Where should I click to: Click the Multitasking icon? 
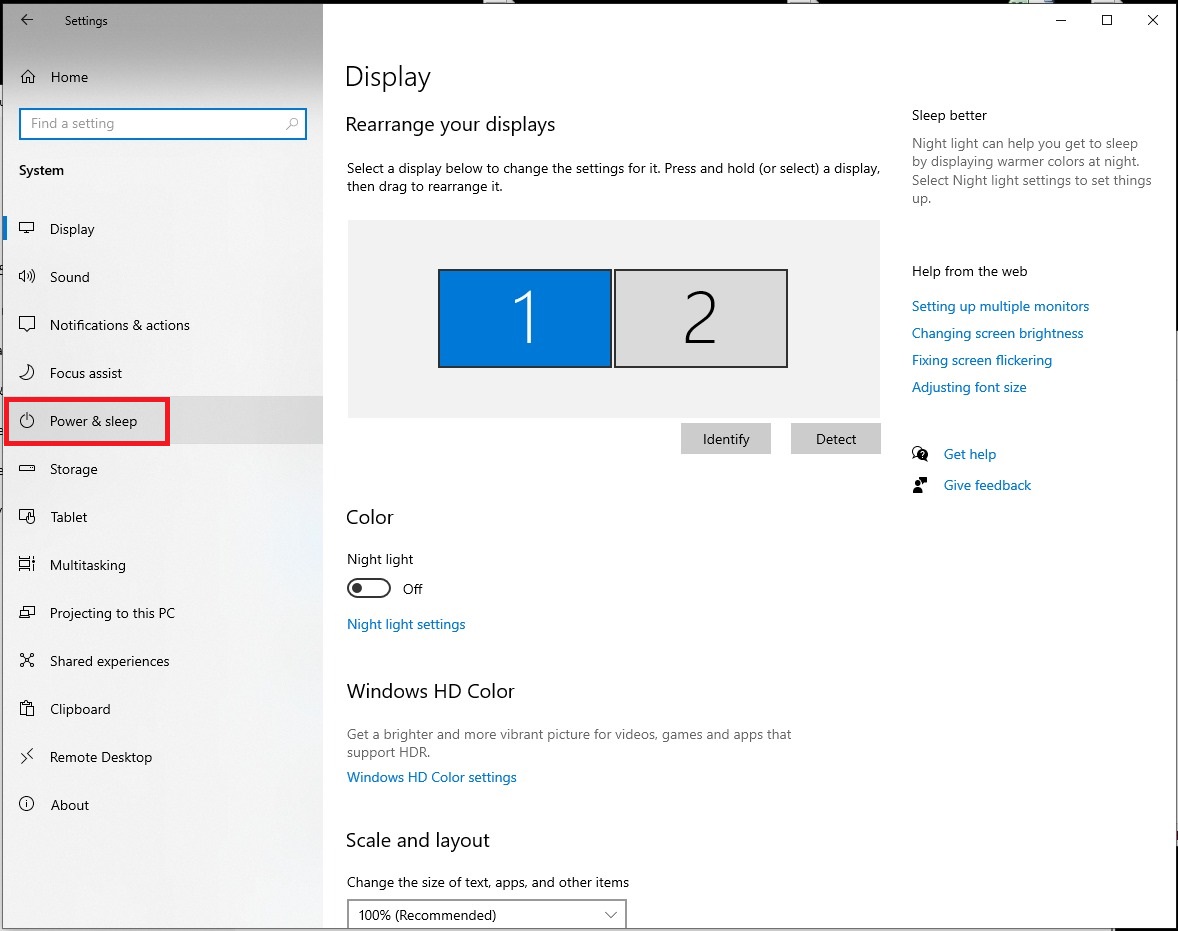click(27, 564)
